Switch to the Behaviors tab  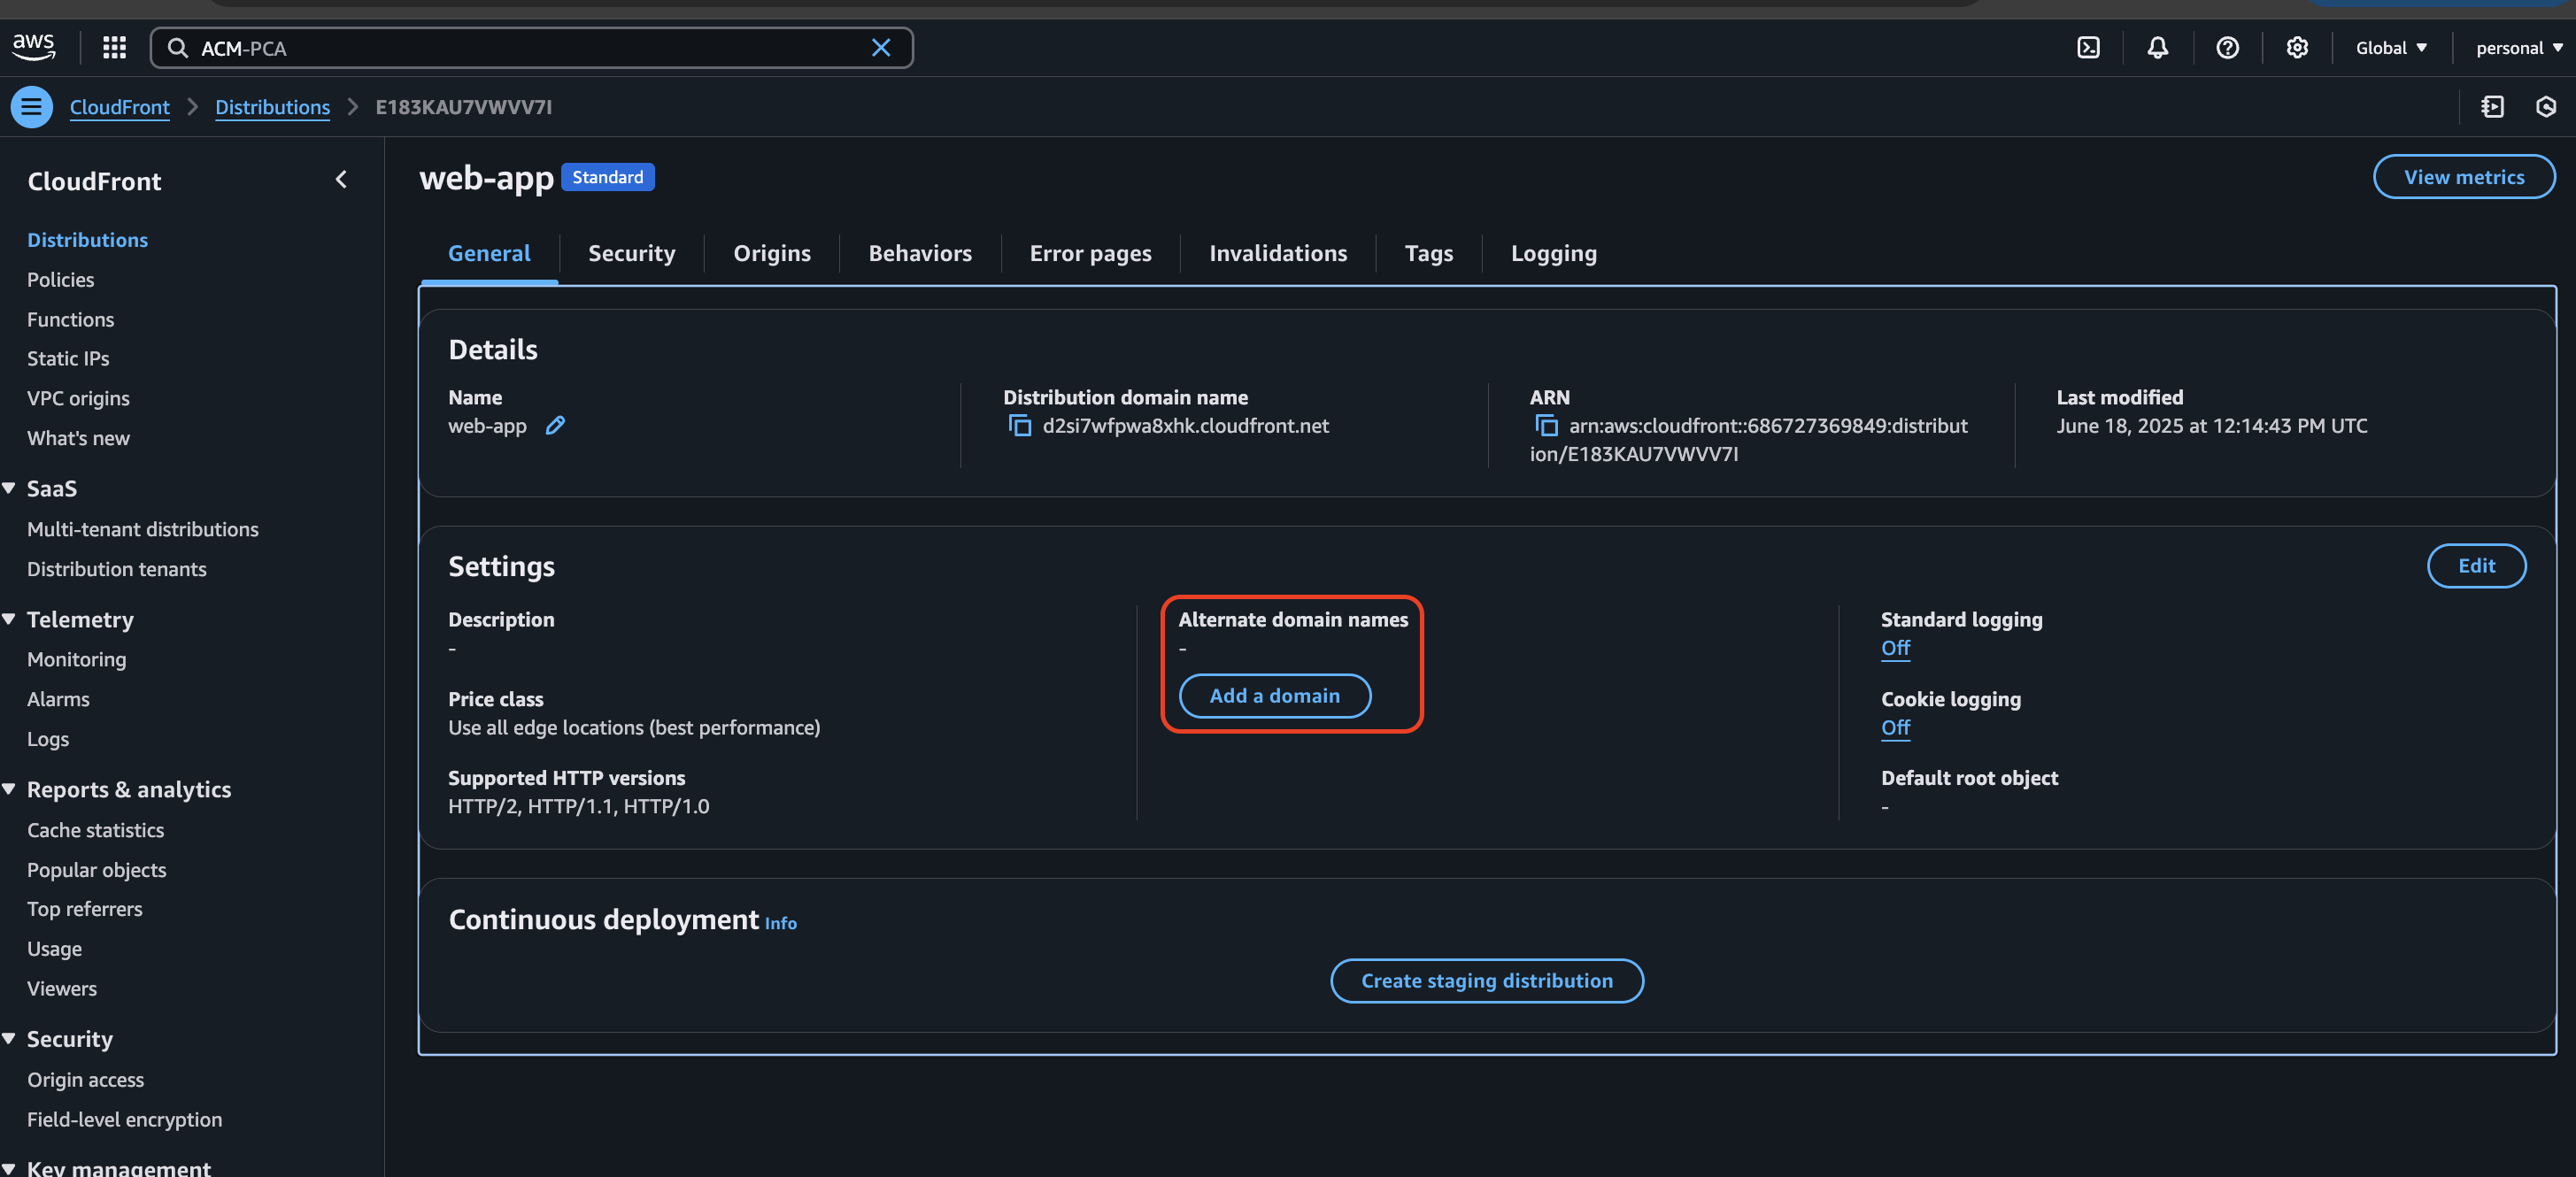(x=920, y=253)
